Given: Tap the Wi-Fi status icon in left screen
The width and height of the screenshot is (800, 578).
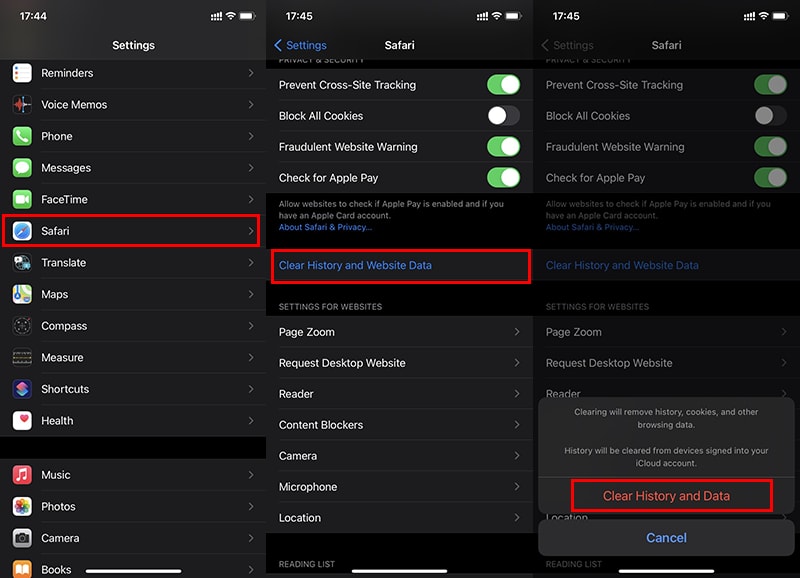Looking at the screenshot, I should coord(231,16).
